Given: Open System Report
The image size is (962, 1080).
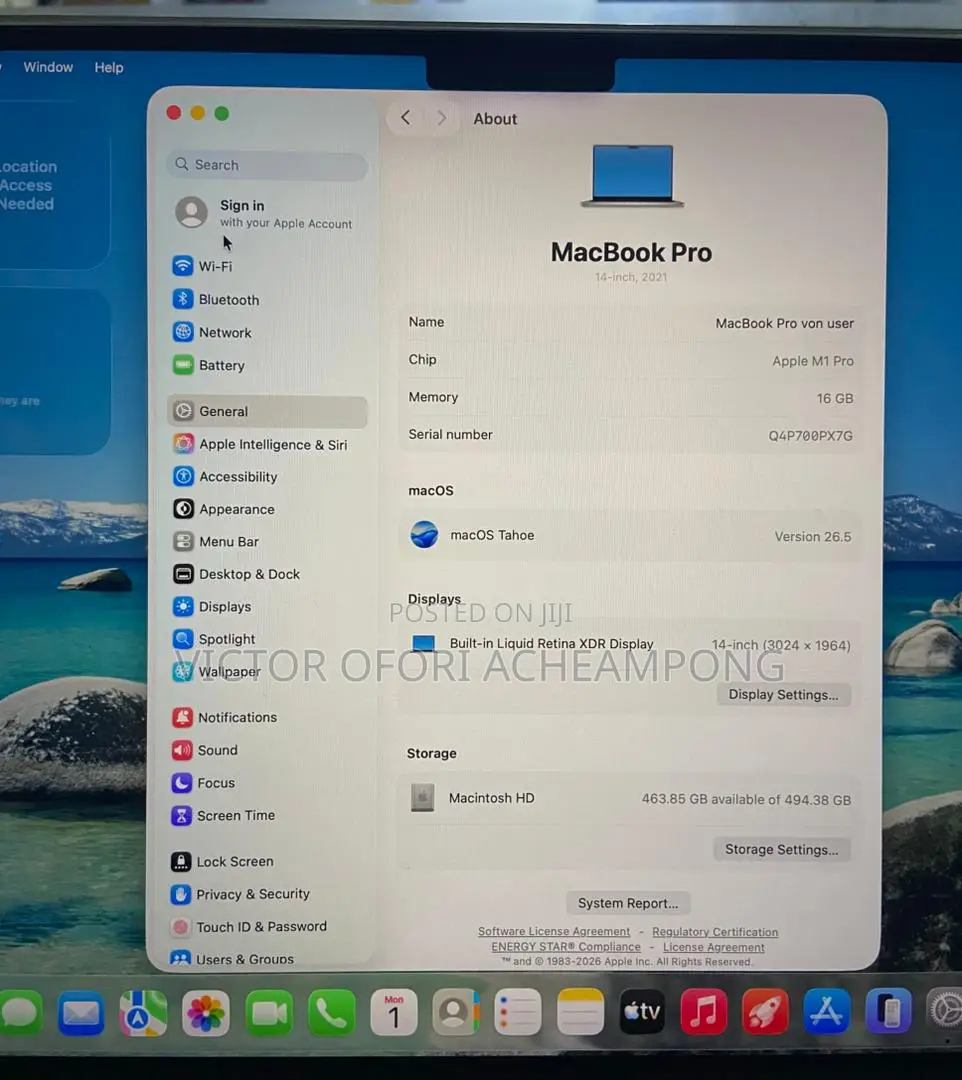Looking at the screenshot, I should (x=628, y=903).
